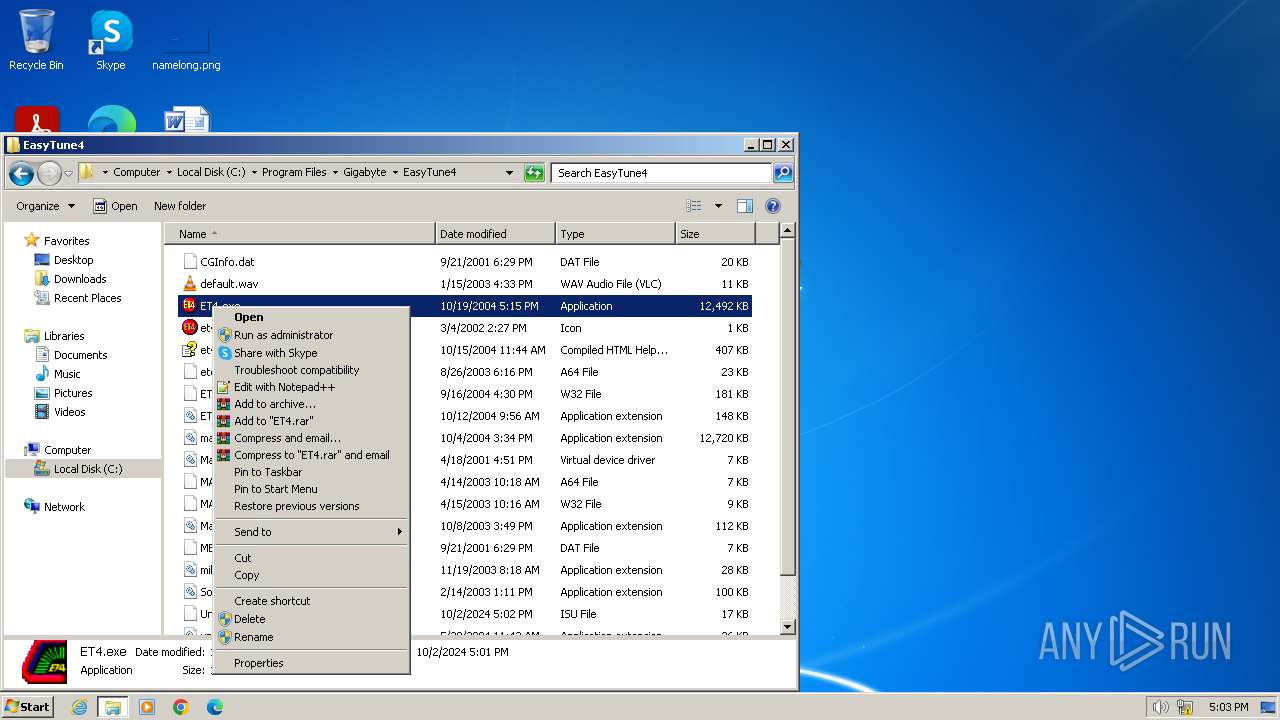Choose Rename in the context menu
The width and height of the screenshot is (1280, 720).
click(x=311, y=637)
